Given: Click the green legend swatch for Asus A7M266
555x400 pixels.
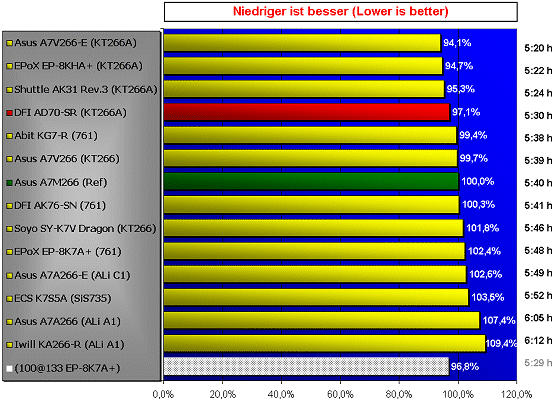Looking at the screenshot, I should click(x=10, y=183).
